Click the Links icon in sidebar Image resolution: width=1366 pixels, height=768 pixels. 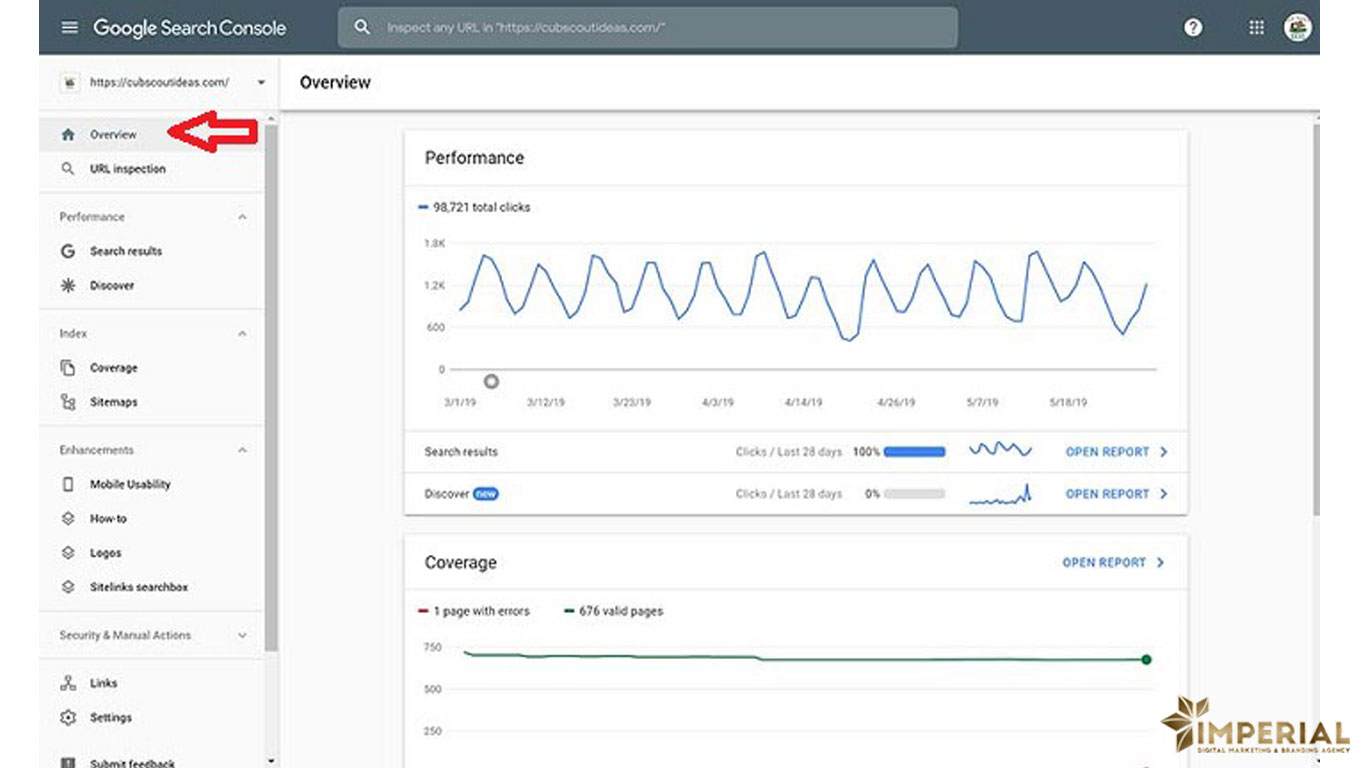coord(68,683)
